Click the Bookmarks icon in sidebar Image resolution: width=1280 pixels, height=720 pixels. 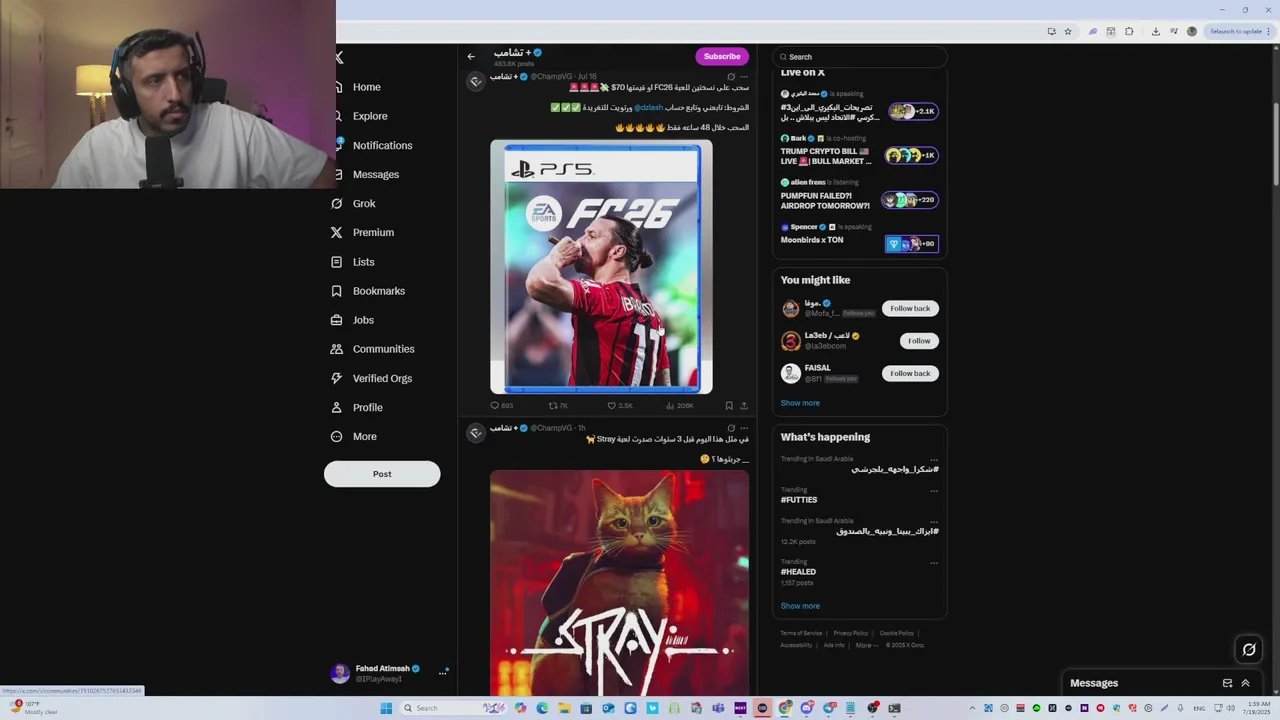point(337,291)
